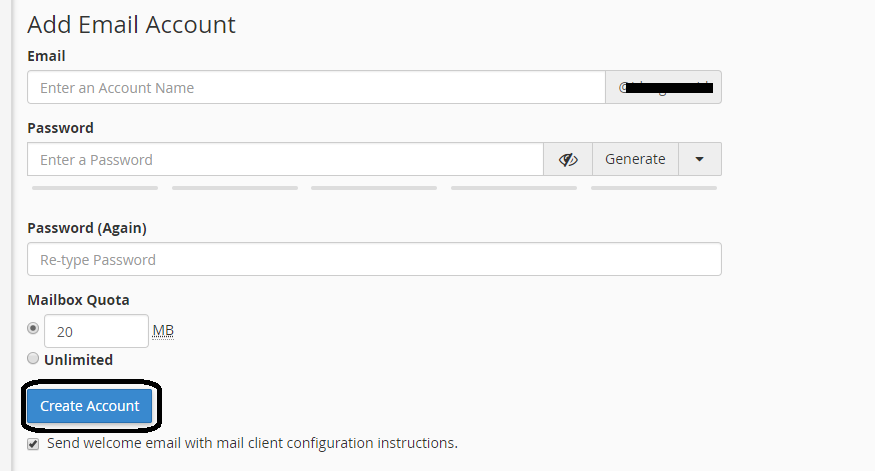875x471 pixels.
Task: Choose the Unlimited quota radio button
Action: click(34, 358)
